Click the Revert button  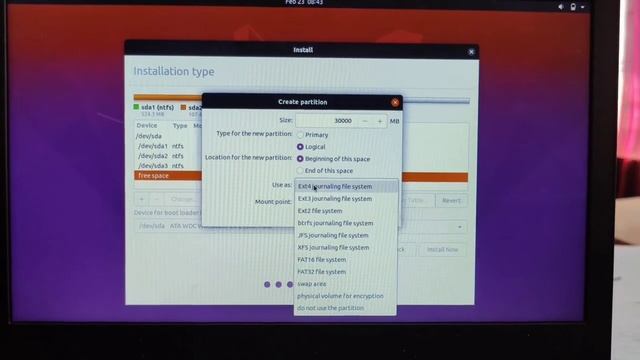click(451, 200)
